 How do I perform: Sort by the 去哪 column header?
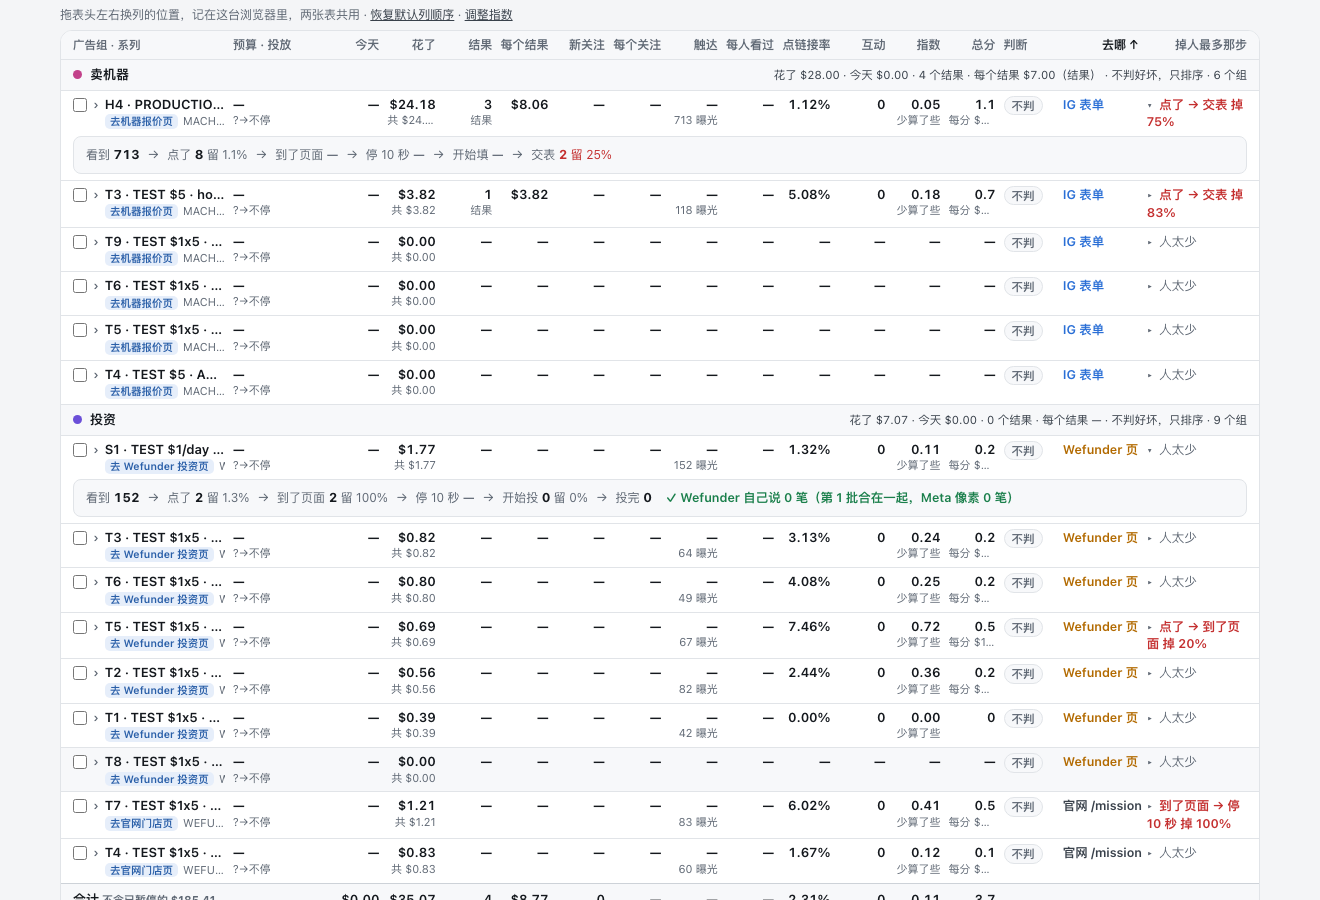pyautogui.click(x=1120, y=45)
